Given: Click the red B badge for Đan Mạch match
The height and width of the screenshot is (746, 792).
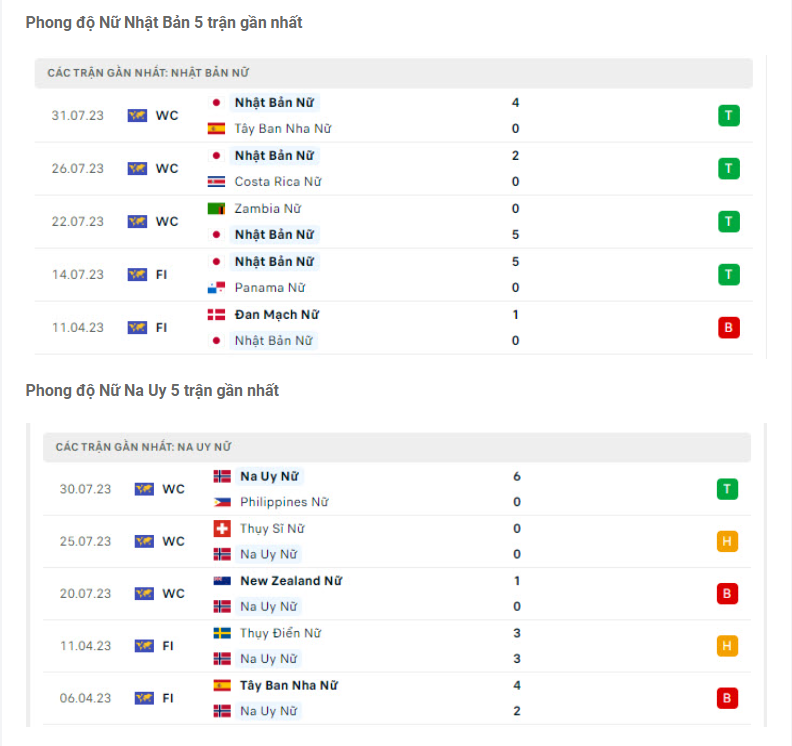Looking at the screenshot, I should [x=729, y=327].
